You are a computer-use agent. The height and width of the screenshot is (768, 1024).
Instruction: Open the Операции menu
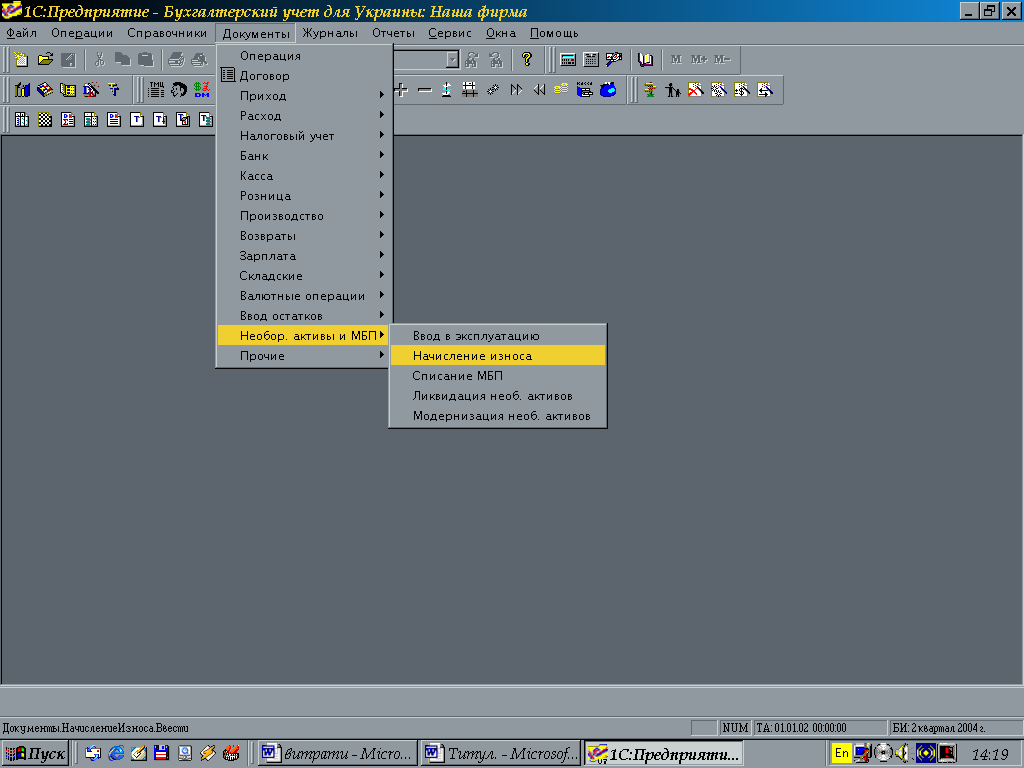pos(82,33)
